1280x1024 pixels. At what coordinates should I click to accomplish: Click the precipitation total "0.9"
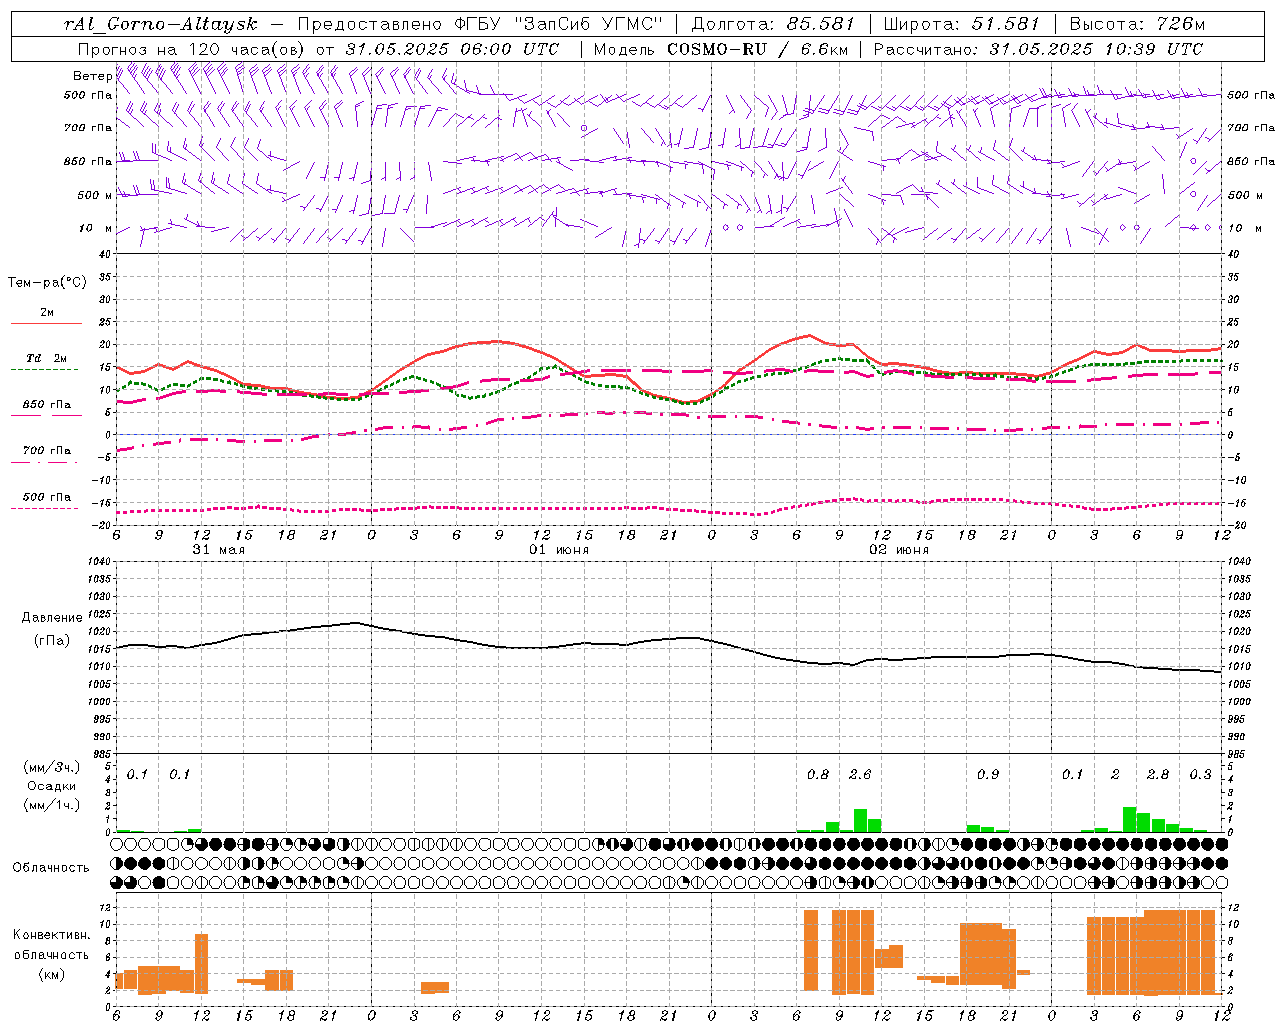pos(988,774)
